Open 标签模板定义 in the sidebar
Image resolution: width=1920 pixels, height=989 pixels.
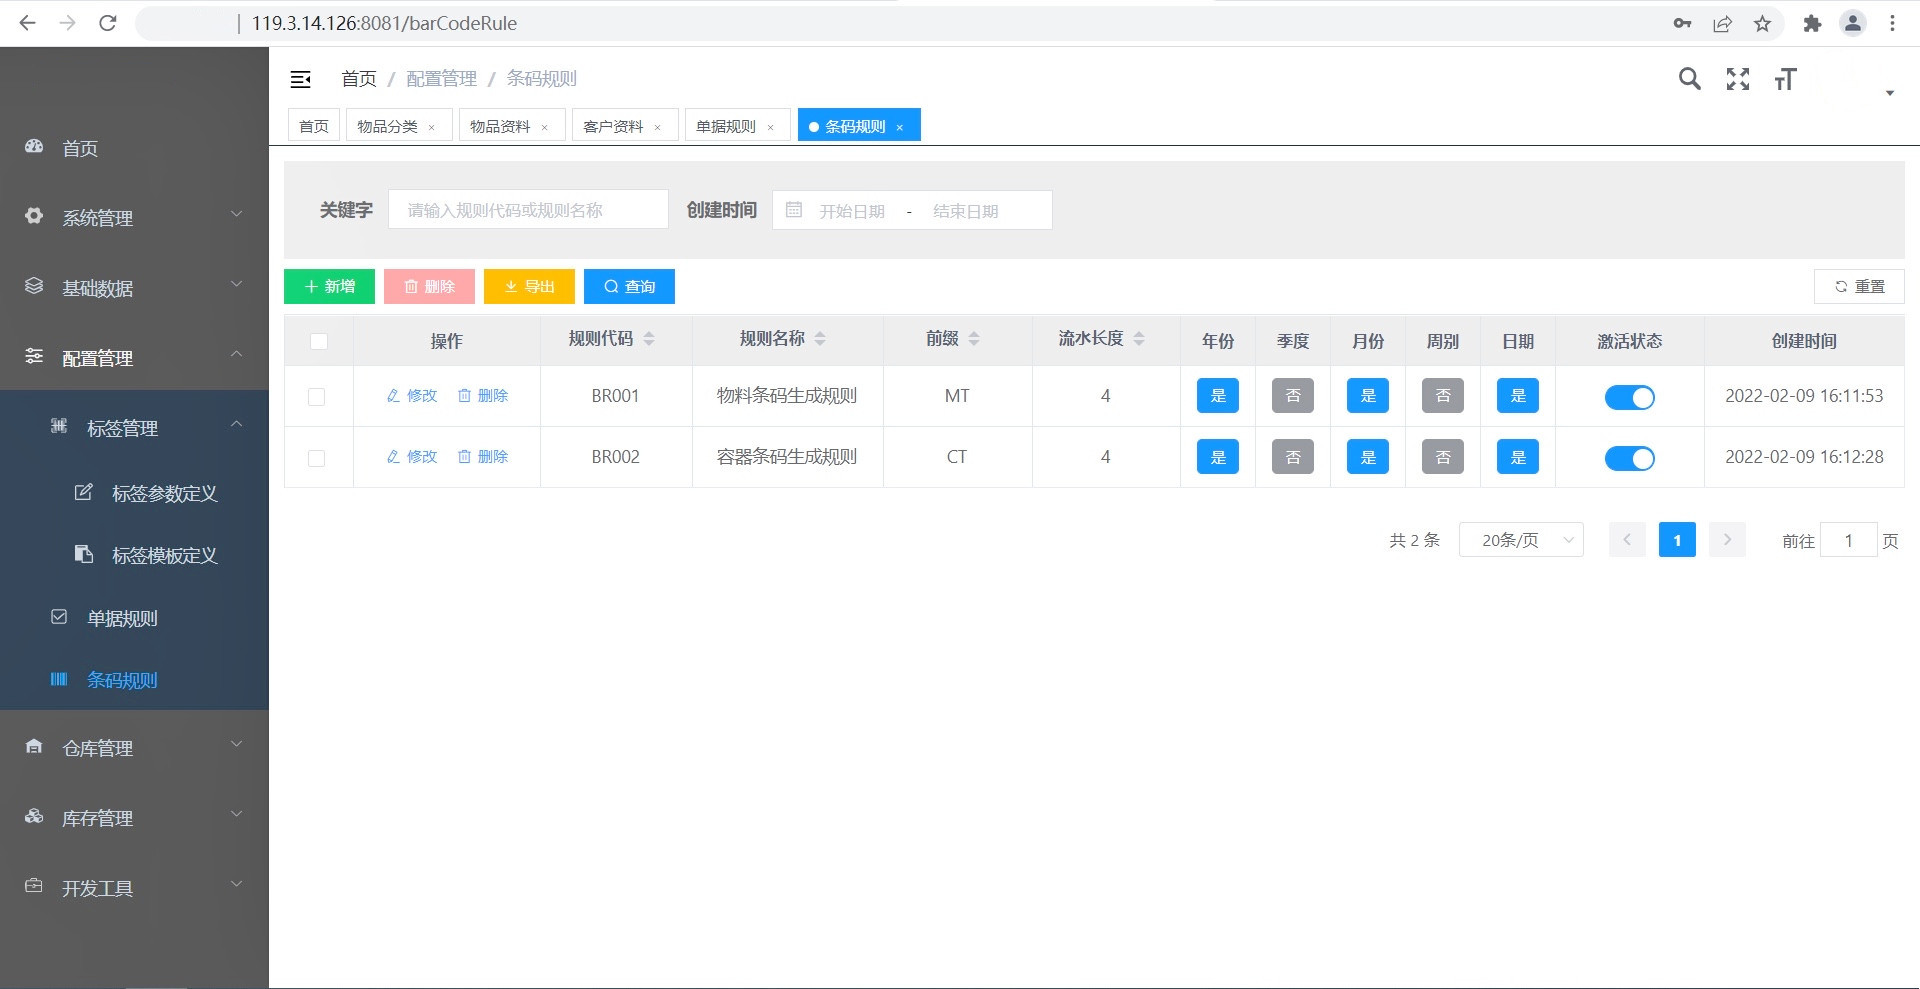tap(164, 555)
